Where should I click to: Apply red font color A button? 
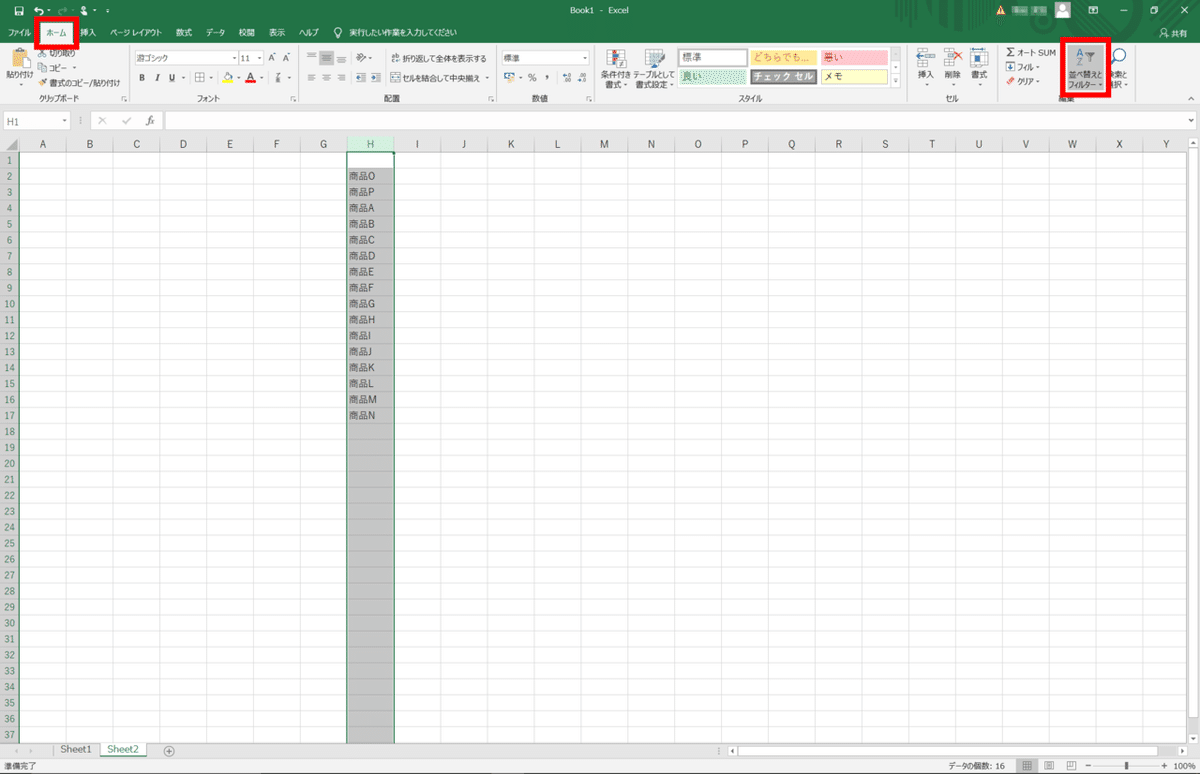pos(250,77)
